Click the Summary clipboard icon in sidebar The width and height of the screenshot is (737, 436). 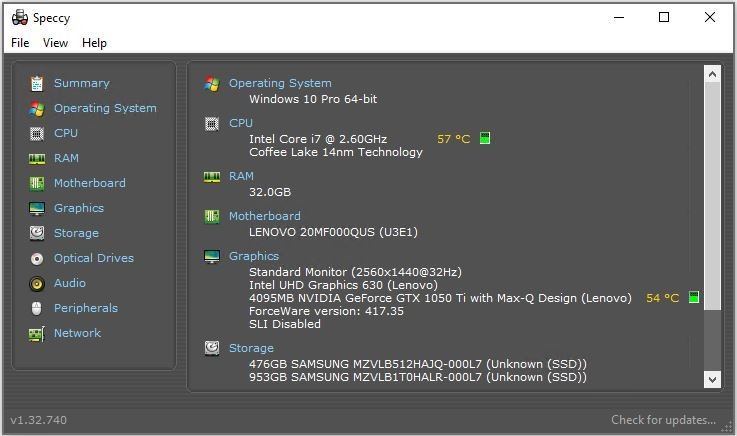37,84
